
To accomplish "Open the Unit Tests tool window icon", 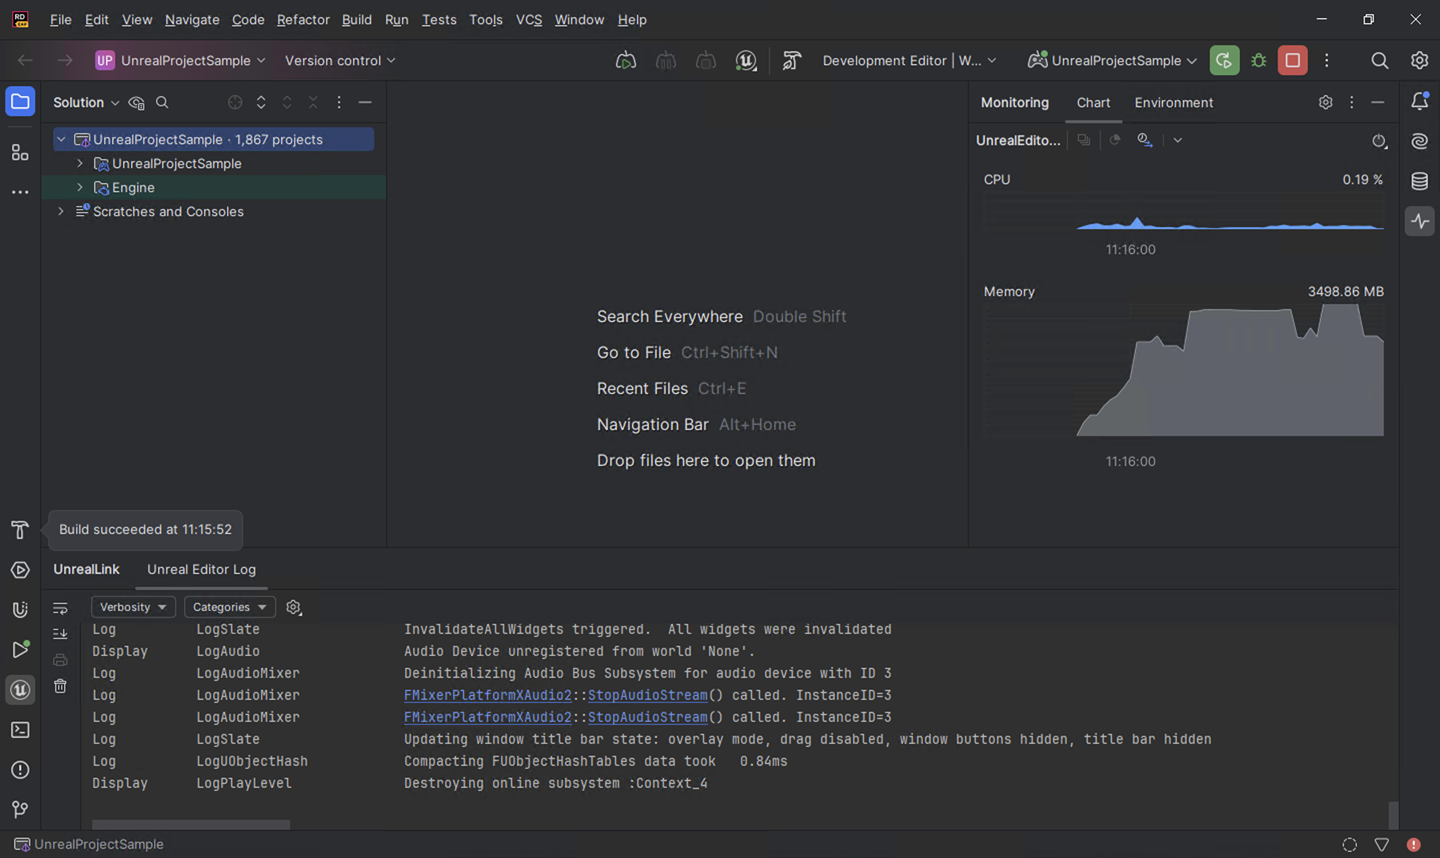I will (20, 610).
